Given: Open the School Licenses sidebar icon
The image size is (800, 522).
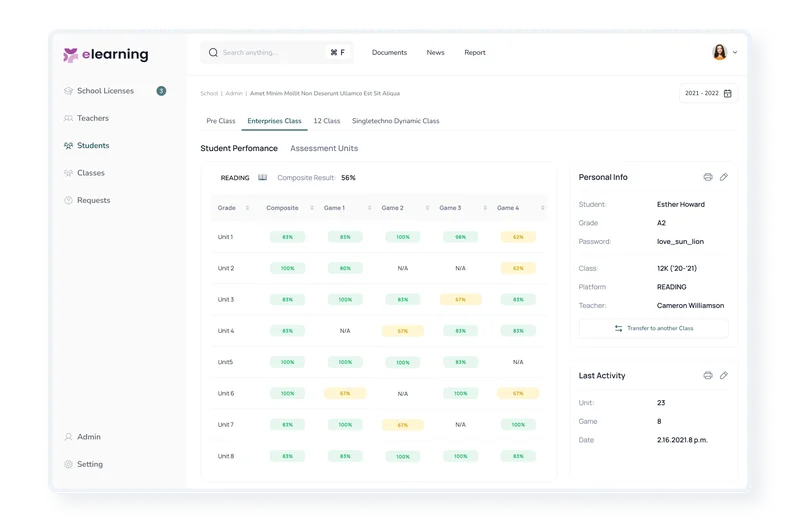Looking at the screenshot, I should [68, 91].
